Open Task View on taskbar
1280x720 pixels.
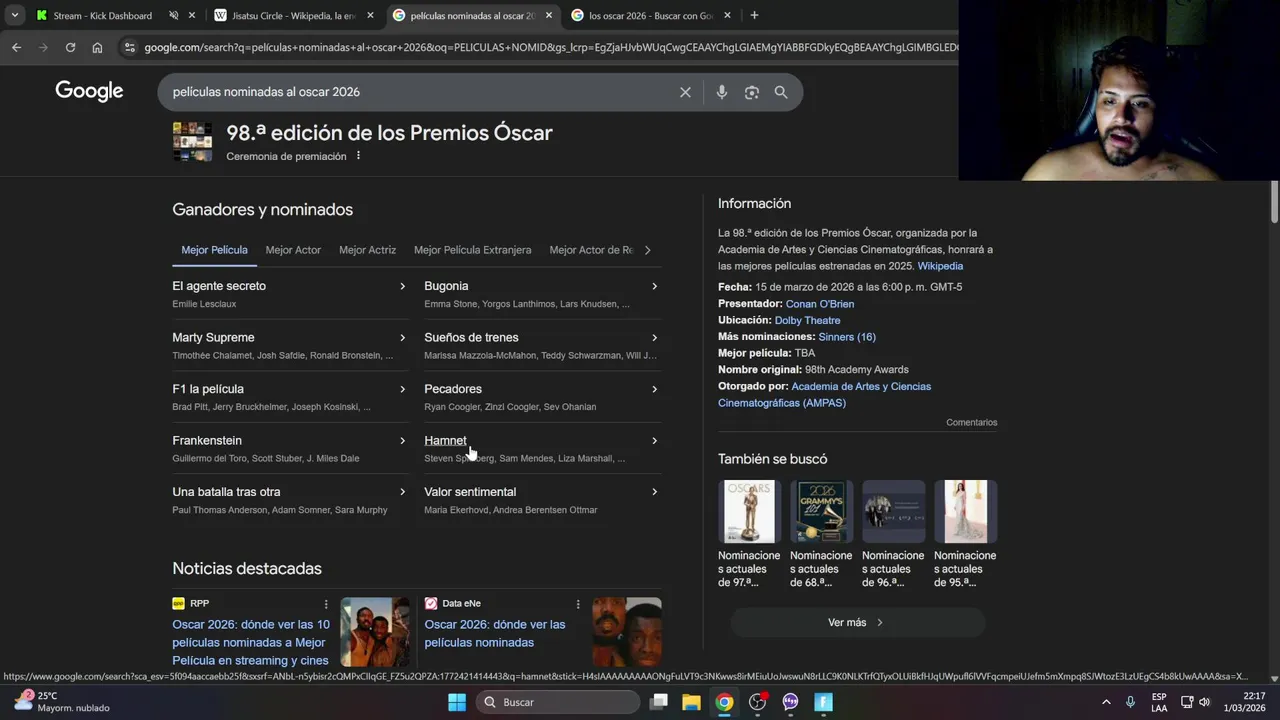(x=658, y=702)
